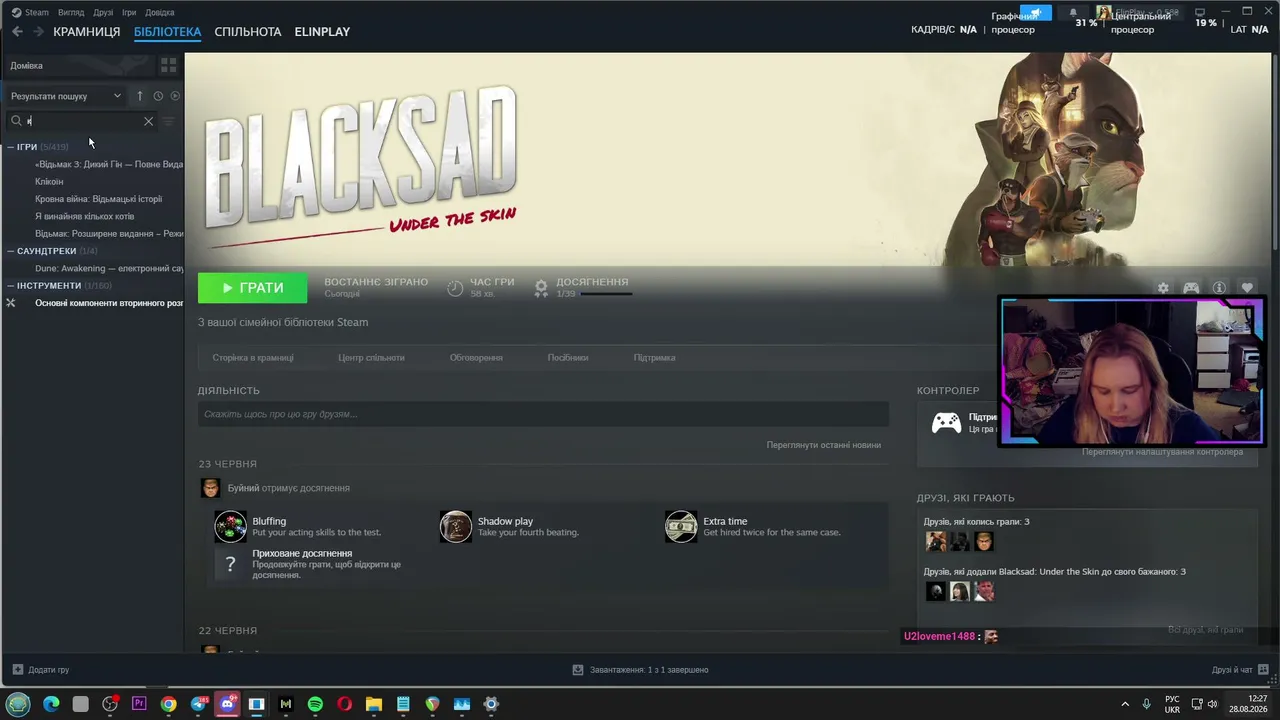Select Dune: Awakening soundtrack entry
This screenshot has width=1280, height=720.
coord(109,268)
